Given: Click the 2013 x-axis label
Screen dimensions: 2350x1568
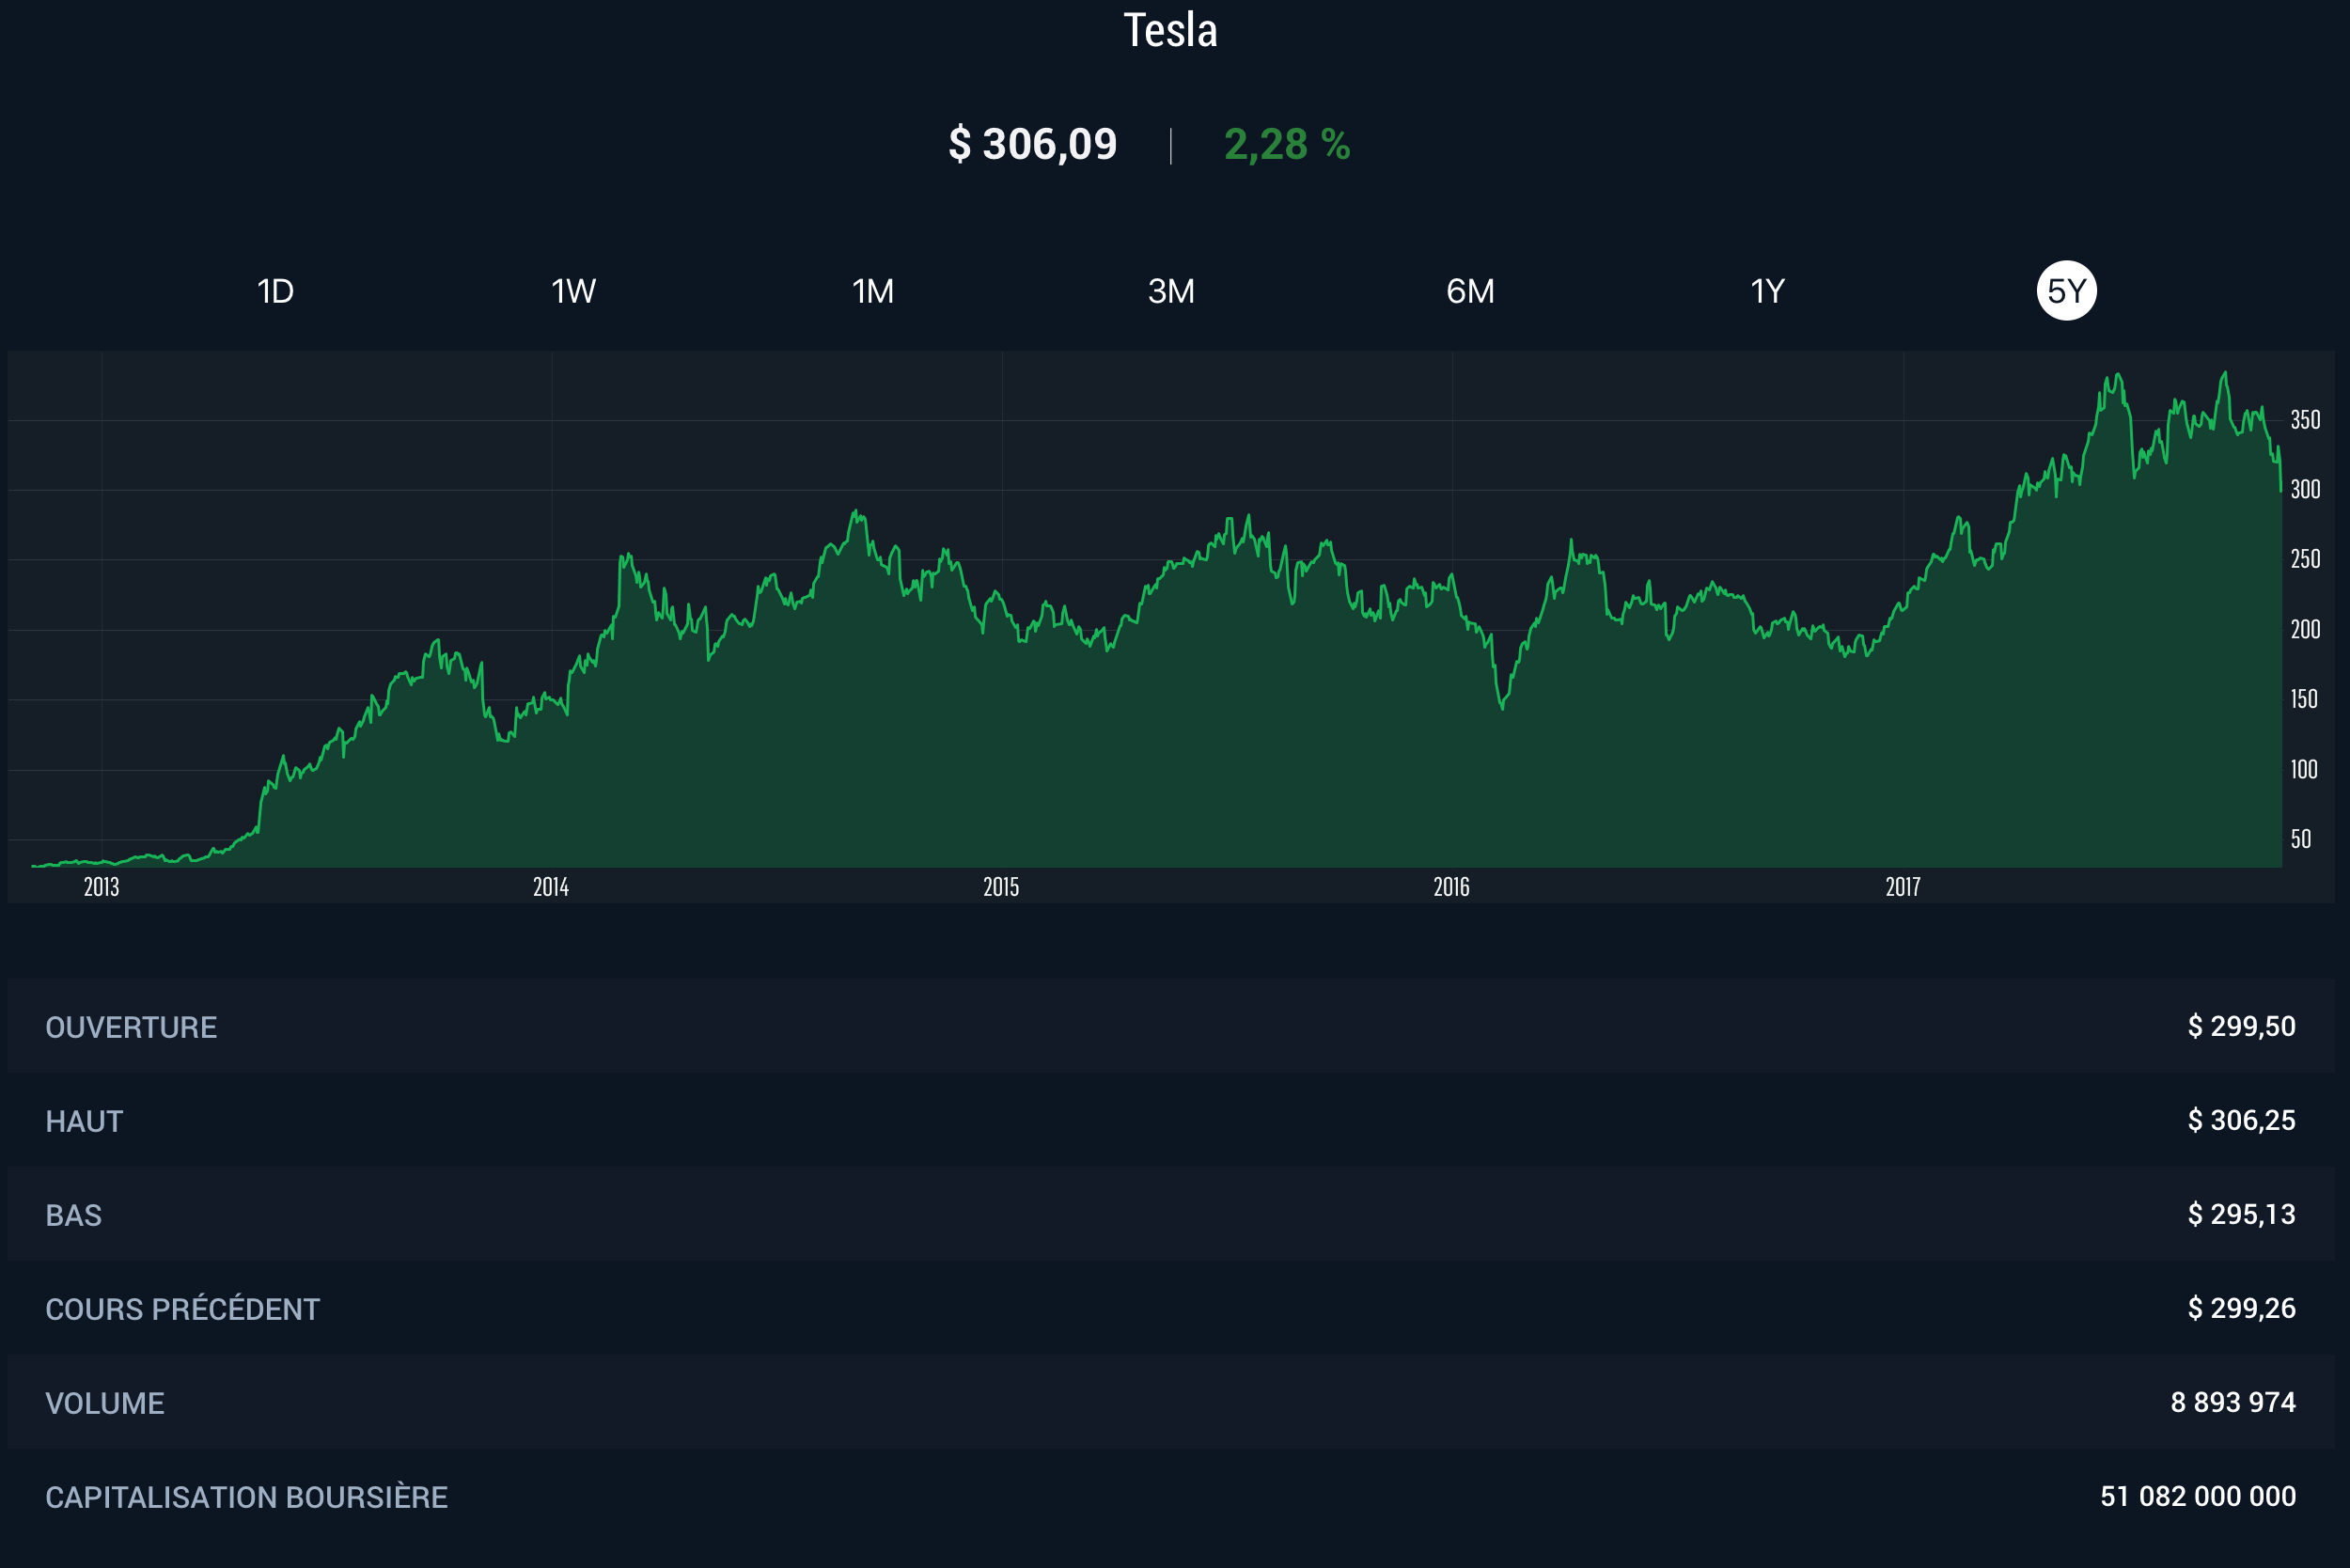Looking at the screenshot, I should (101, 887).
